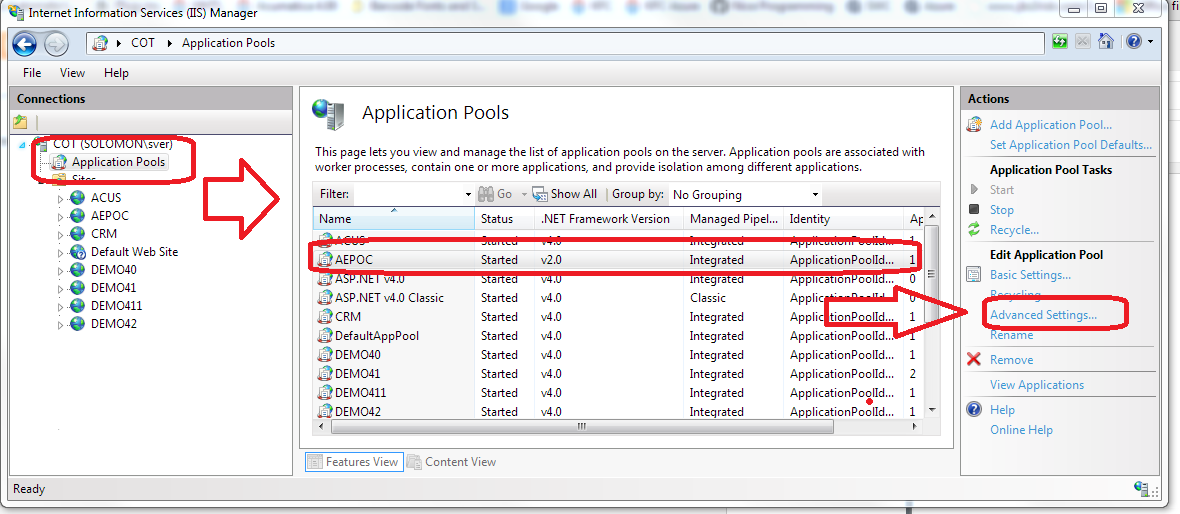Image resolution: width=1180 pixels, height=514 pixels.
Task: Click the ACUS site globe icon
Action: click(x=77, y=198)
